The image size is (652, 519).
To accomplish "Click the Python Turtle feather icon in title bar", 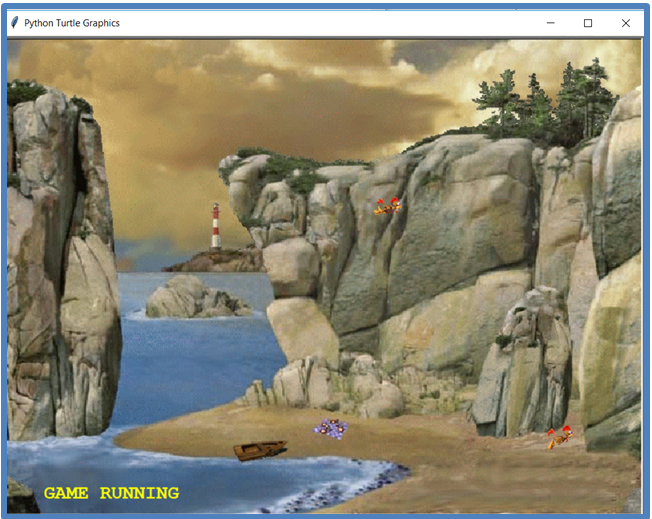I will tap(15, 22).
